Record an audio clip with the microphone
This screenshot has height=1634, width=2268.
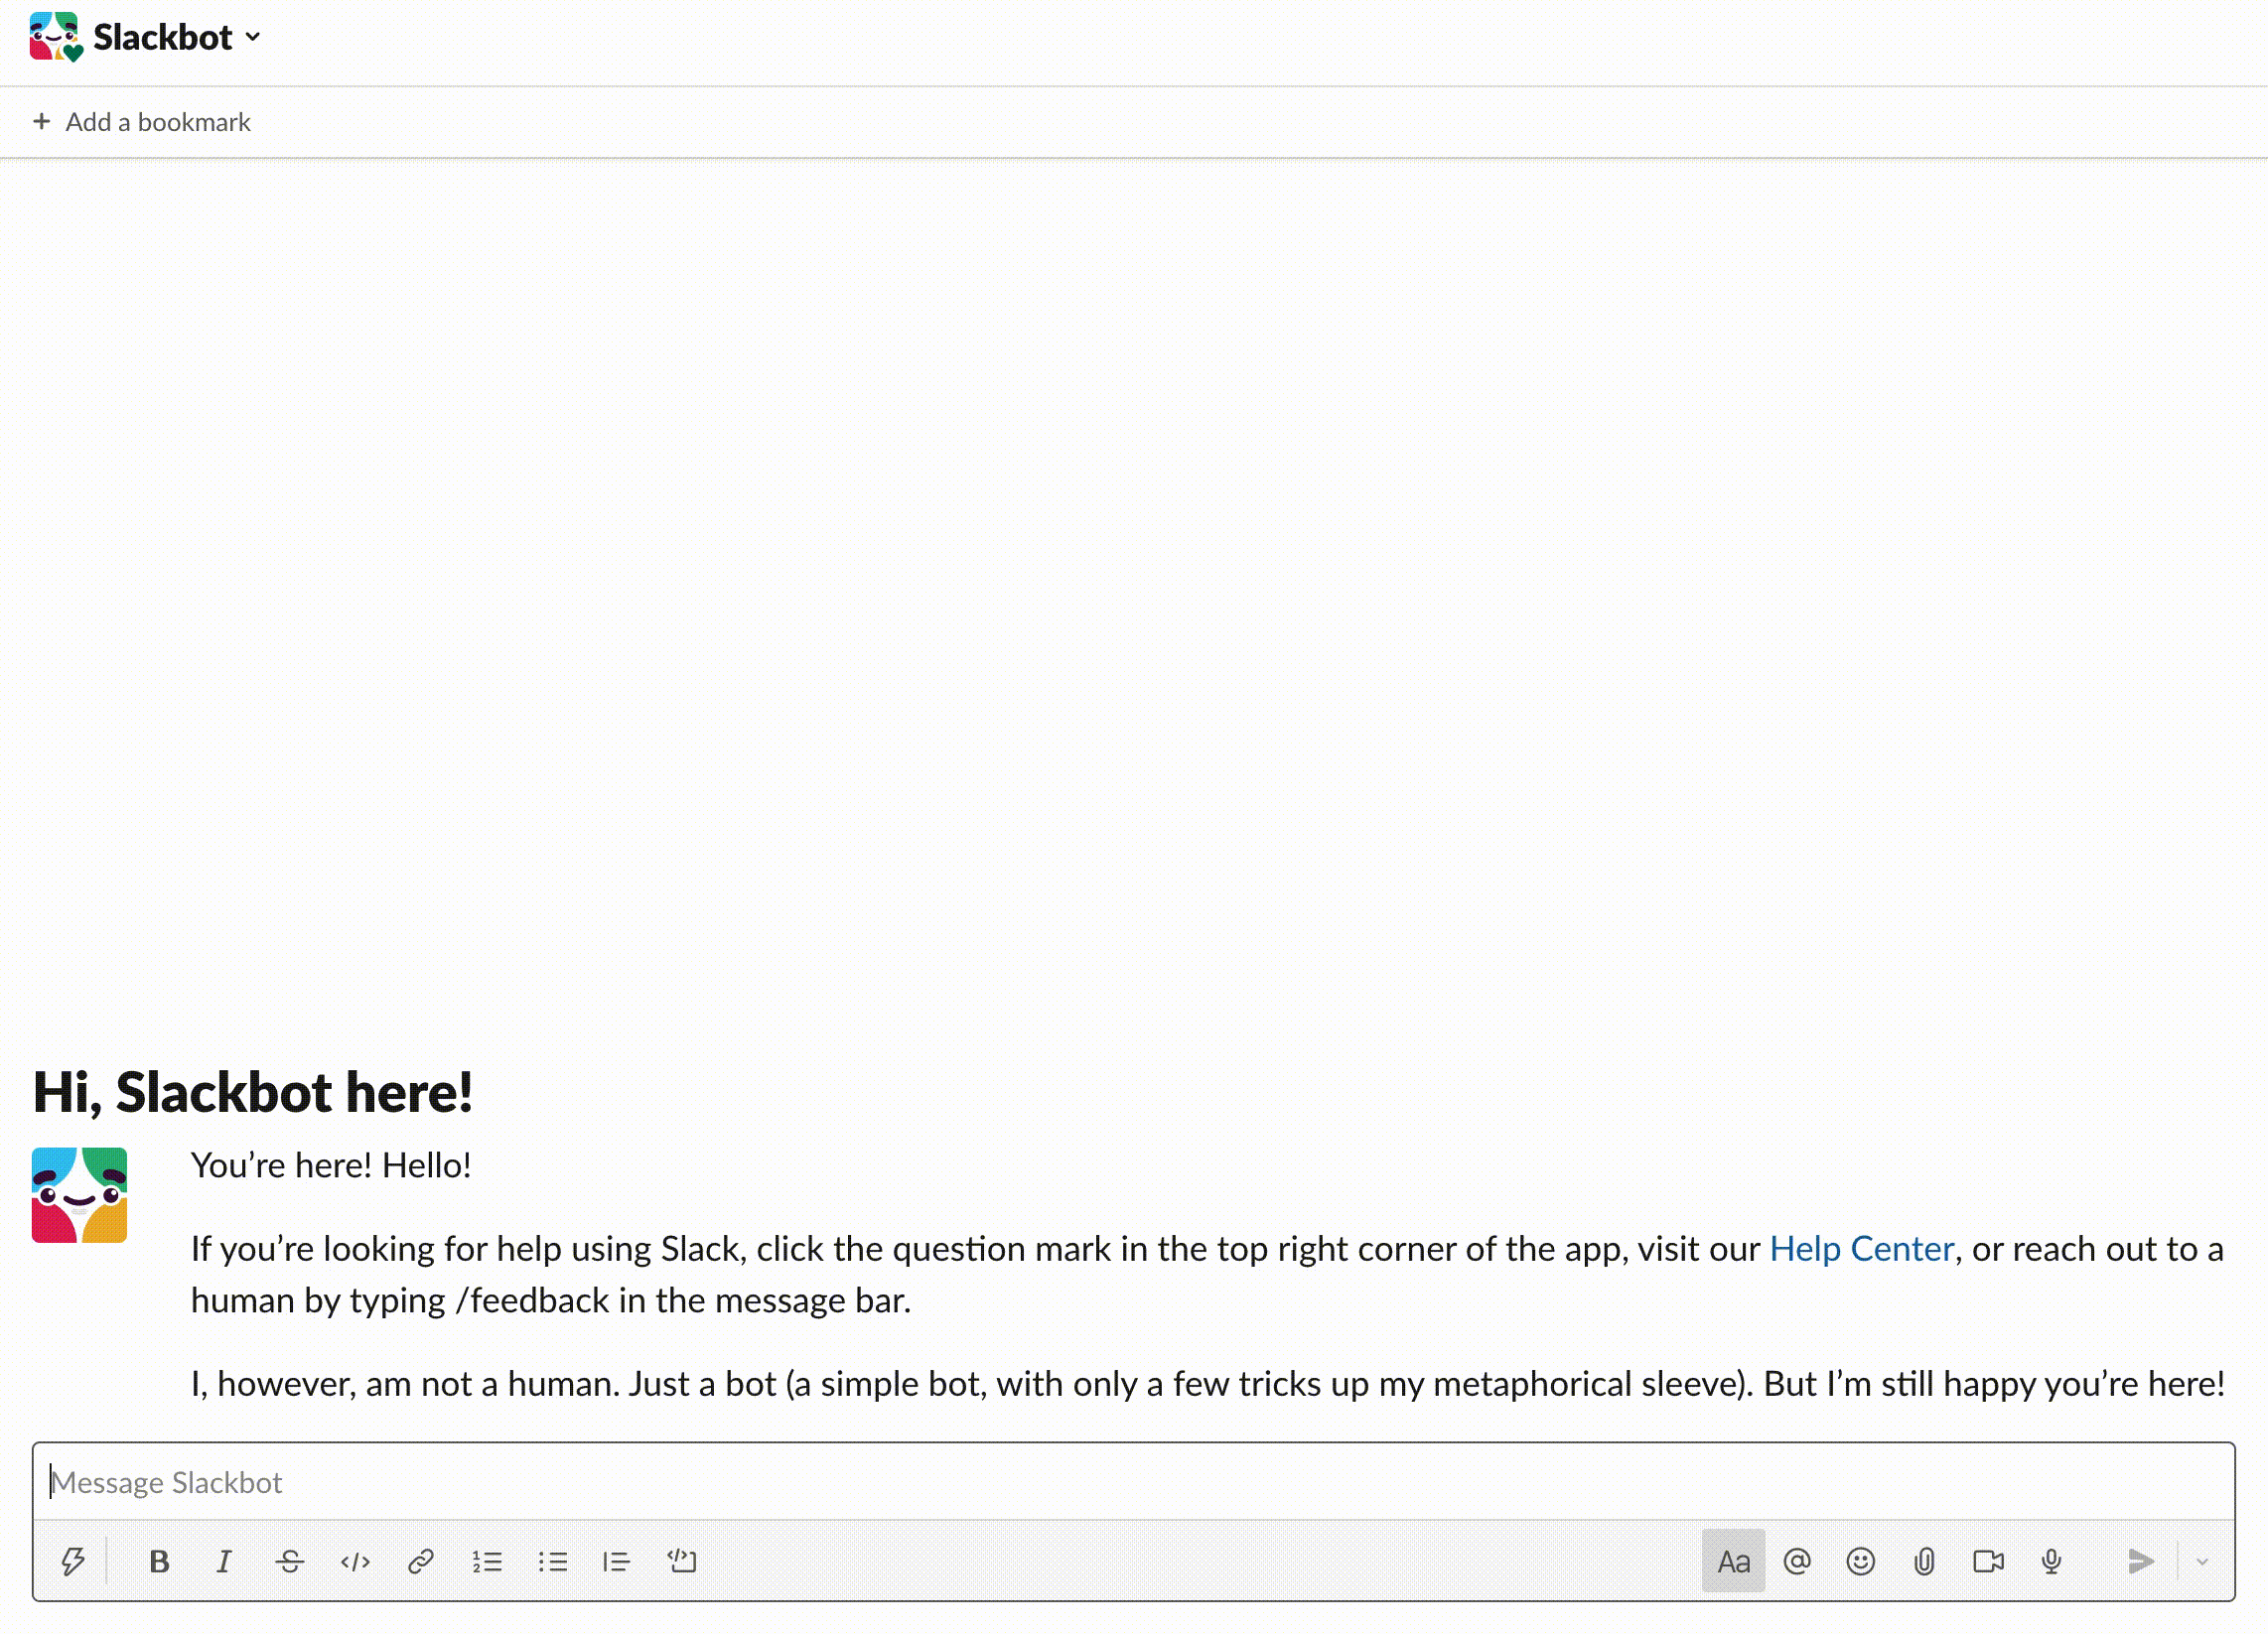[2052, 1561]
